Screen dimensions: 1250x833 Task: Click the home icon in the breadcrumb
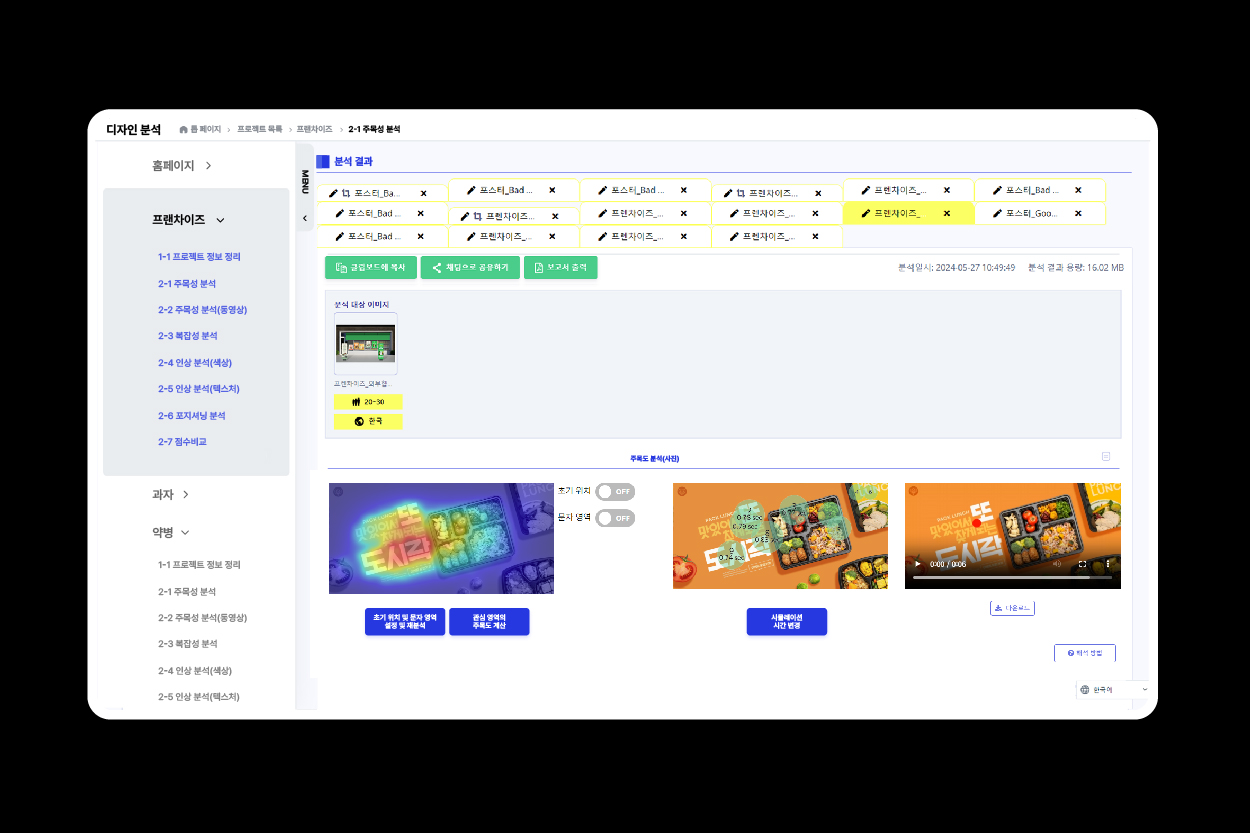click(183, 130)
